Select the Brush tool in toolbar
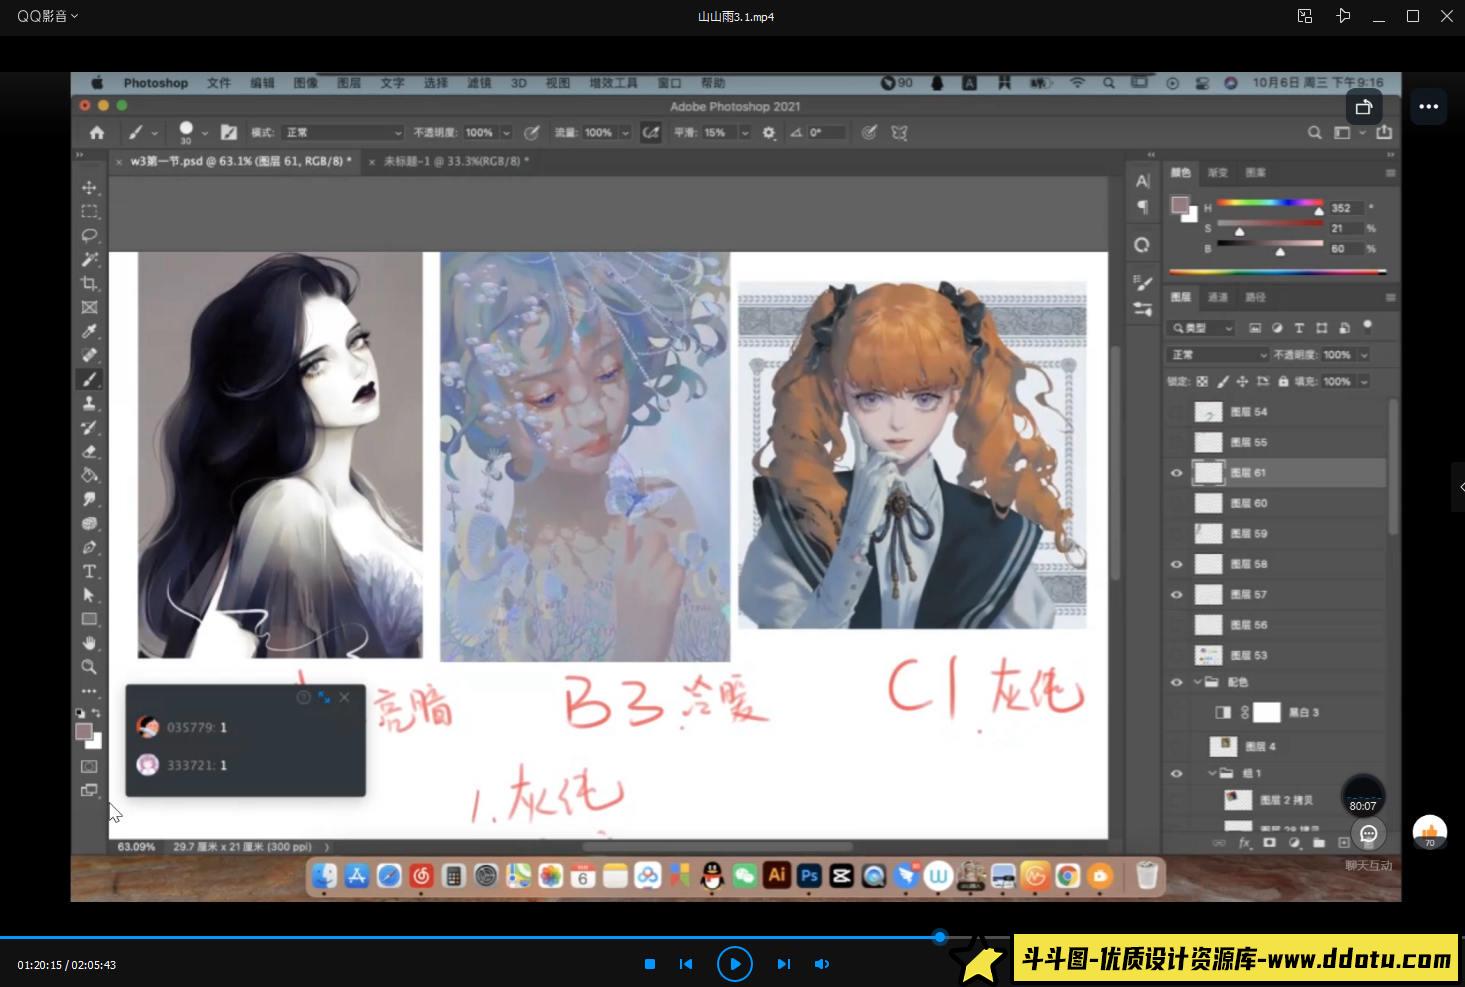This screenshot has height=987, width=1465. pos(89,379)
